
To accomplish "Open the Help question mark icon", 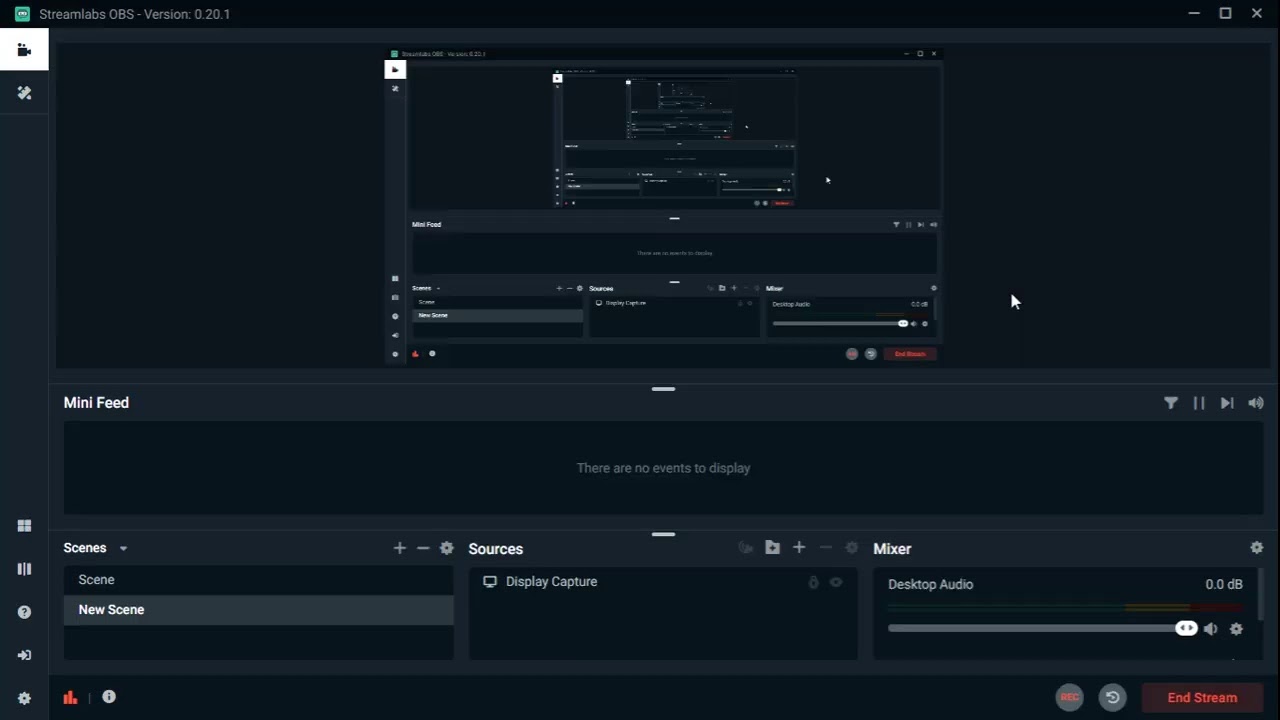I will 24,612.
